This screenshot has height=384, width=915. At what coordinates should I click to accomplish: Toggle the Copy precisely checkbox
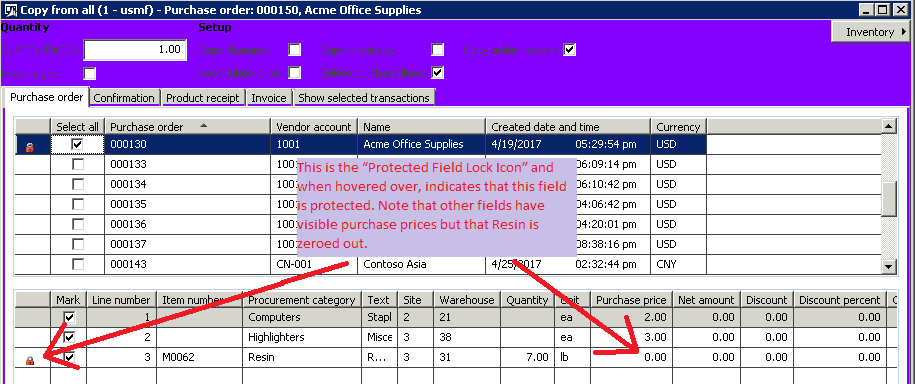click(438, 50)
